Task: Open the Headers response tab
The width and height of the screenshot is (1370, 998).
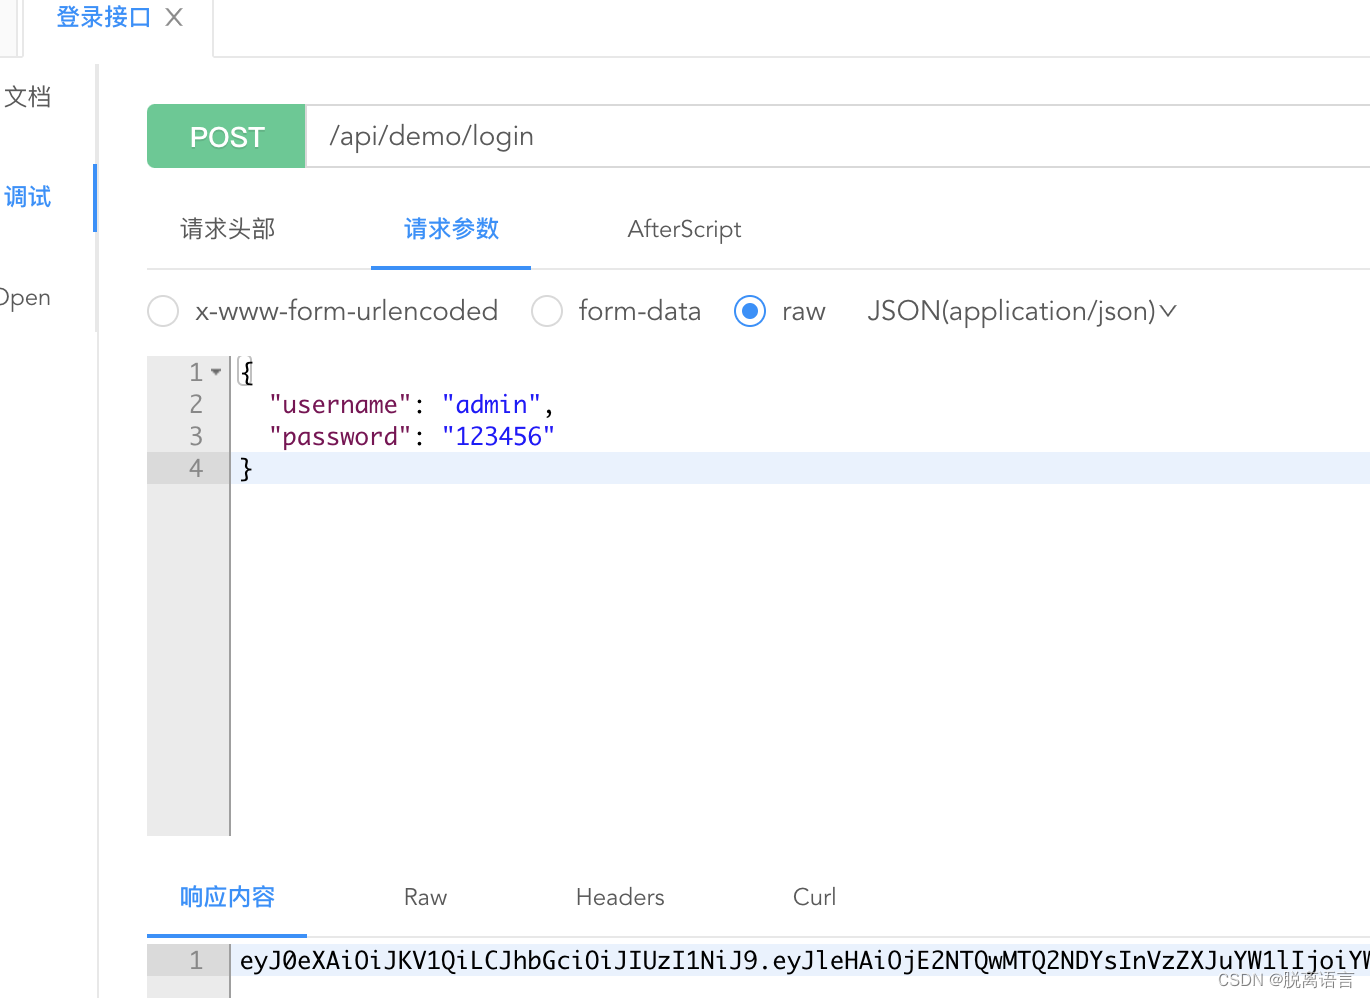Action: [x=619, y=897]
